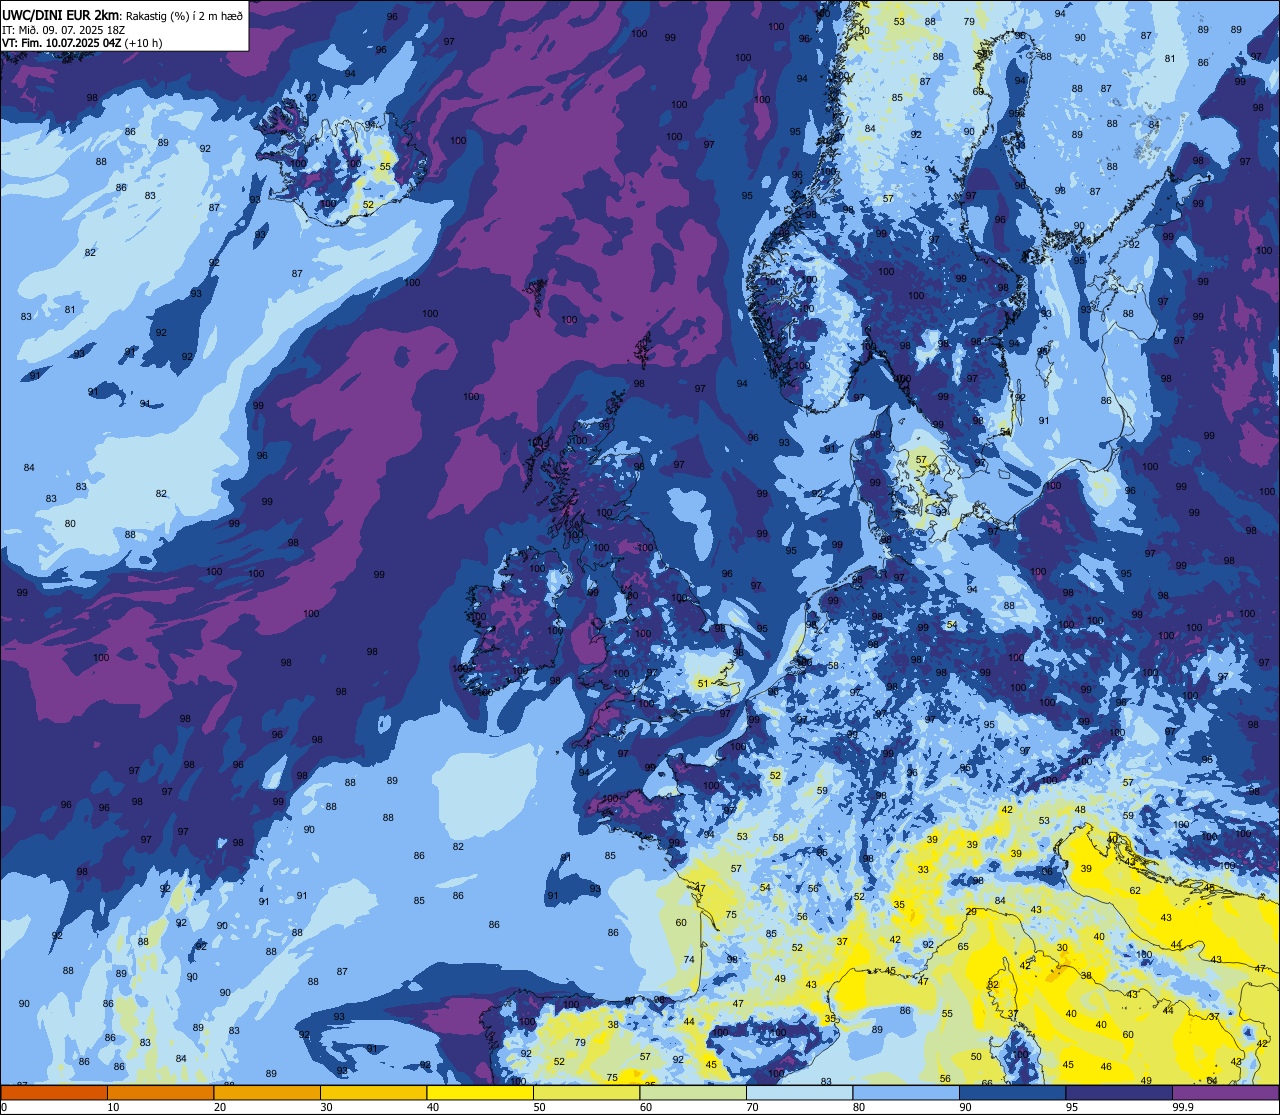Click the humidity value '29' in northwest Italy

tap(971, 911)
